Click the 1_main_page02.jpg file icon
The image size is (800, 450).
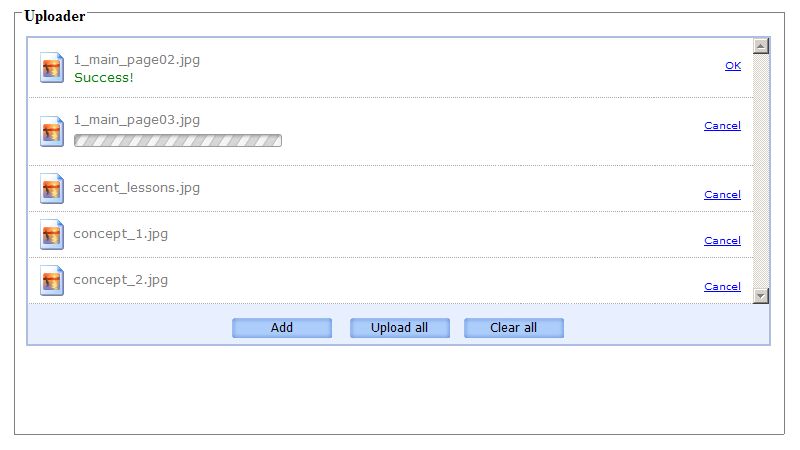pyautogui.click(x=52, y=67)
